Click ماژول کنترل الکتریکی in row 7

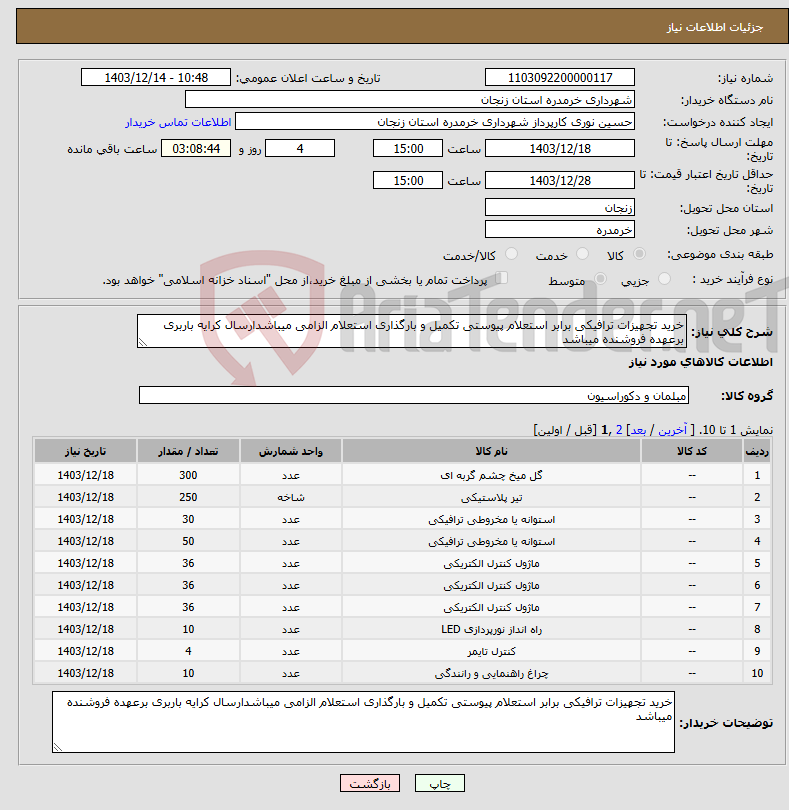[491, 608]
